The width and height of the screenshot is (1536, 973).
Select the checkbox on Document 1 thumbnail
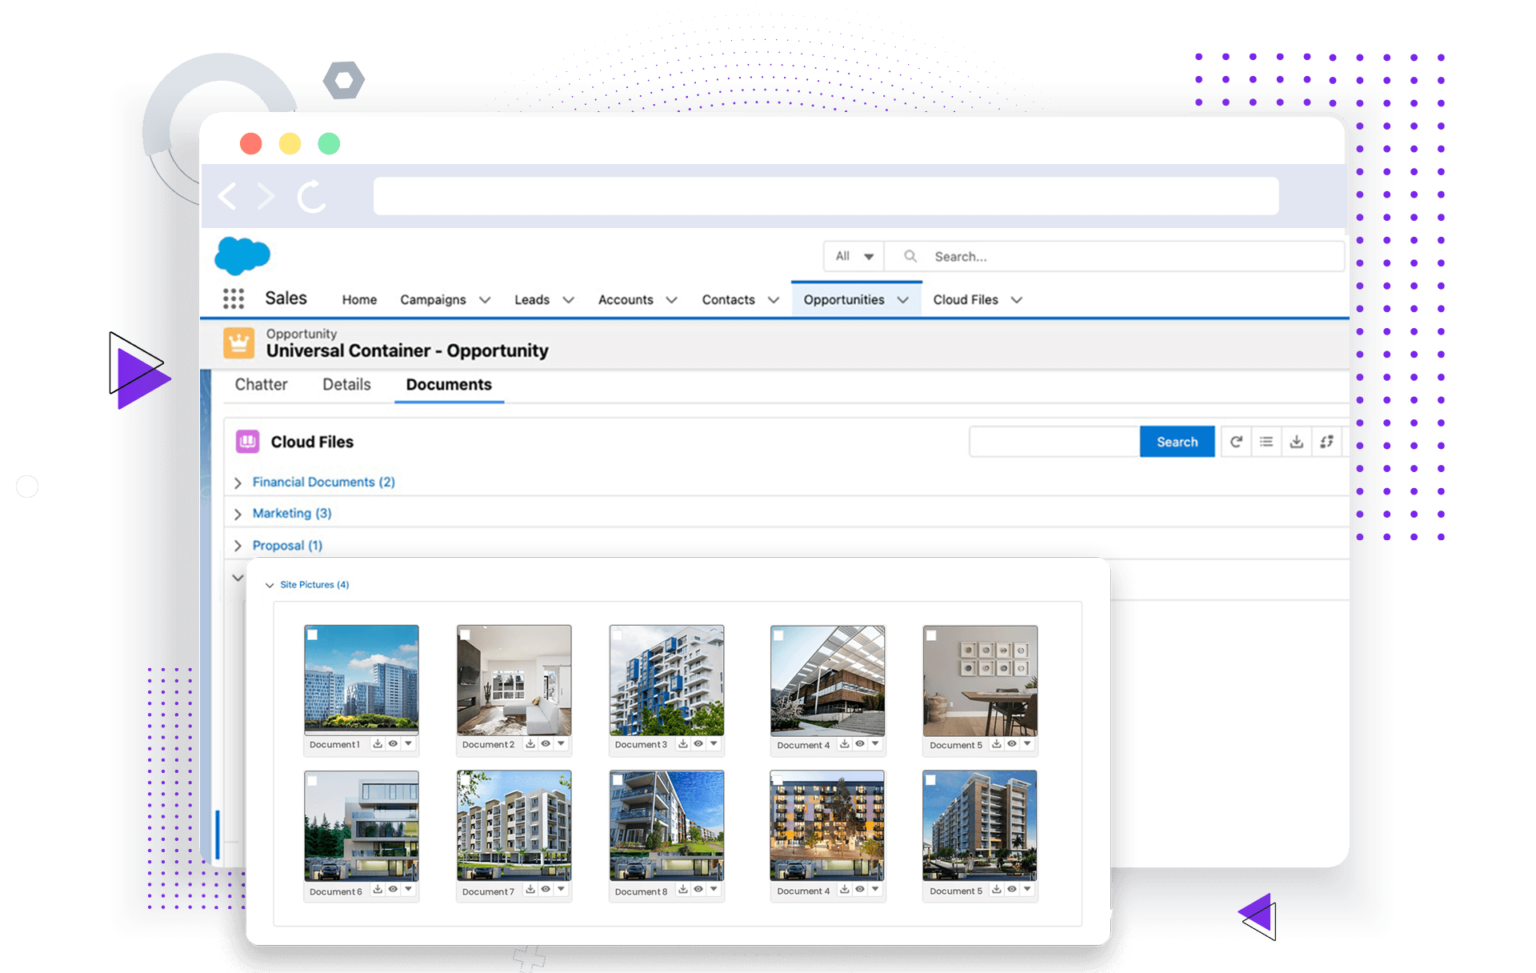(x=312, y=634)
